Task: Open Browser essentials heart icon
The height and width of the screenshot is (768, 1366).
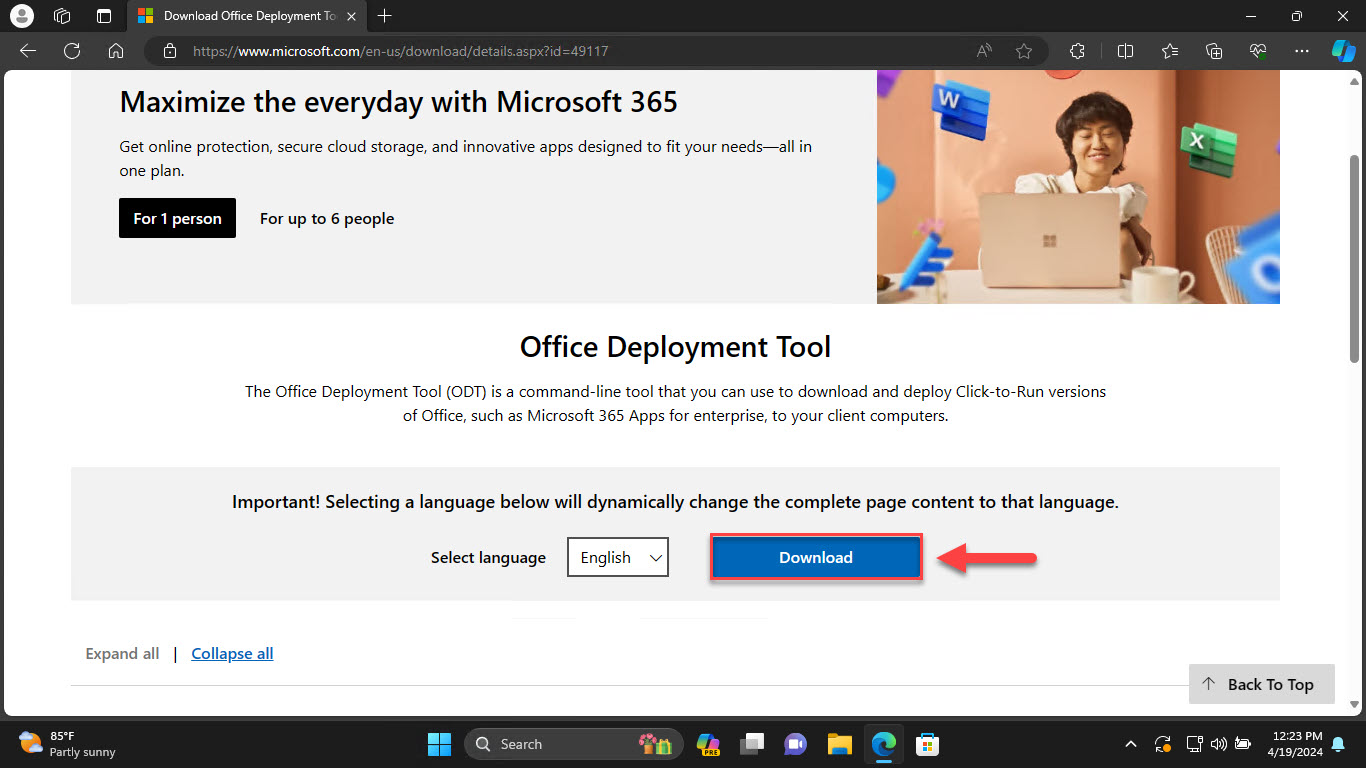Action: tap(1259, 51)
